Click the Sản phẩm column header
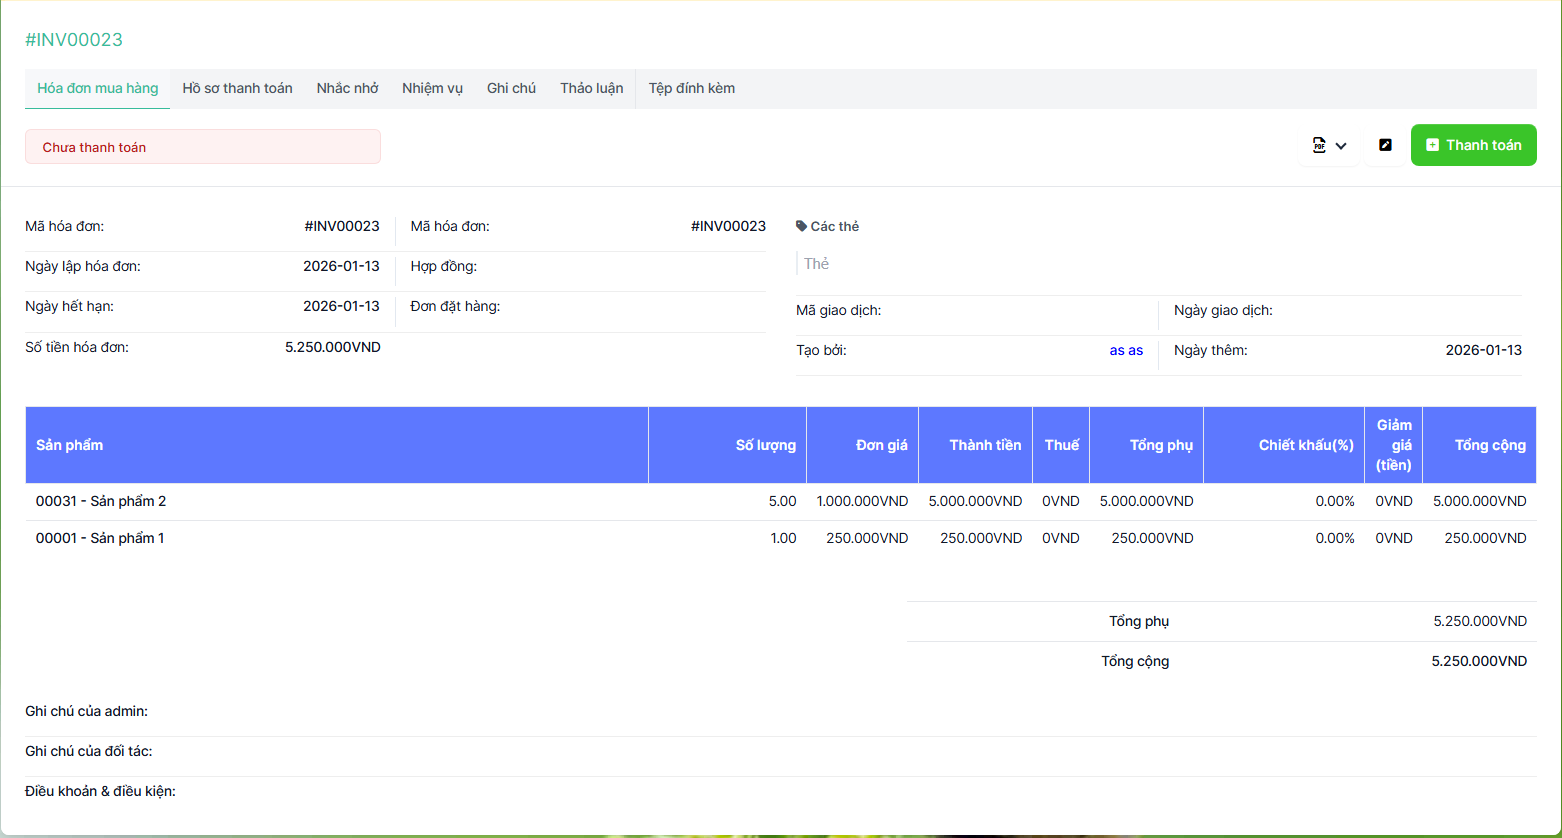Viewport: 1562px width, 838px height. tap(70, 445)
